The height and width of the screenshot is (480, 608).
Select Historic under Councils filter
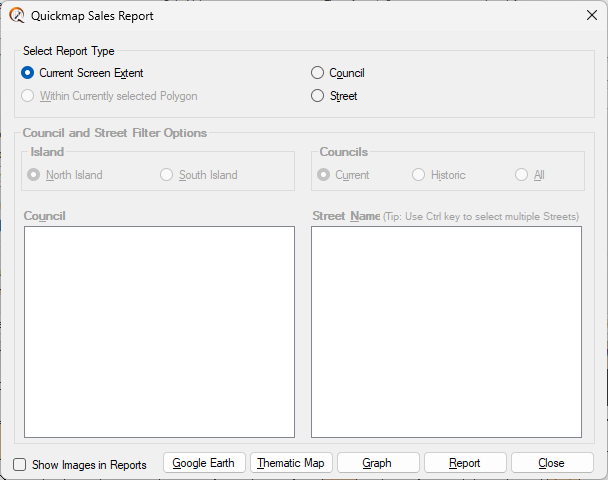[x=419, y=175]
